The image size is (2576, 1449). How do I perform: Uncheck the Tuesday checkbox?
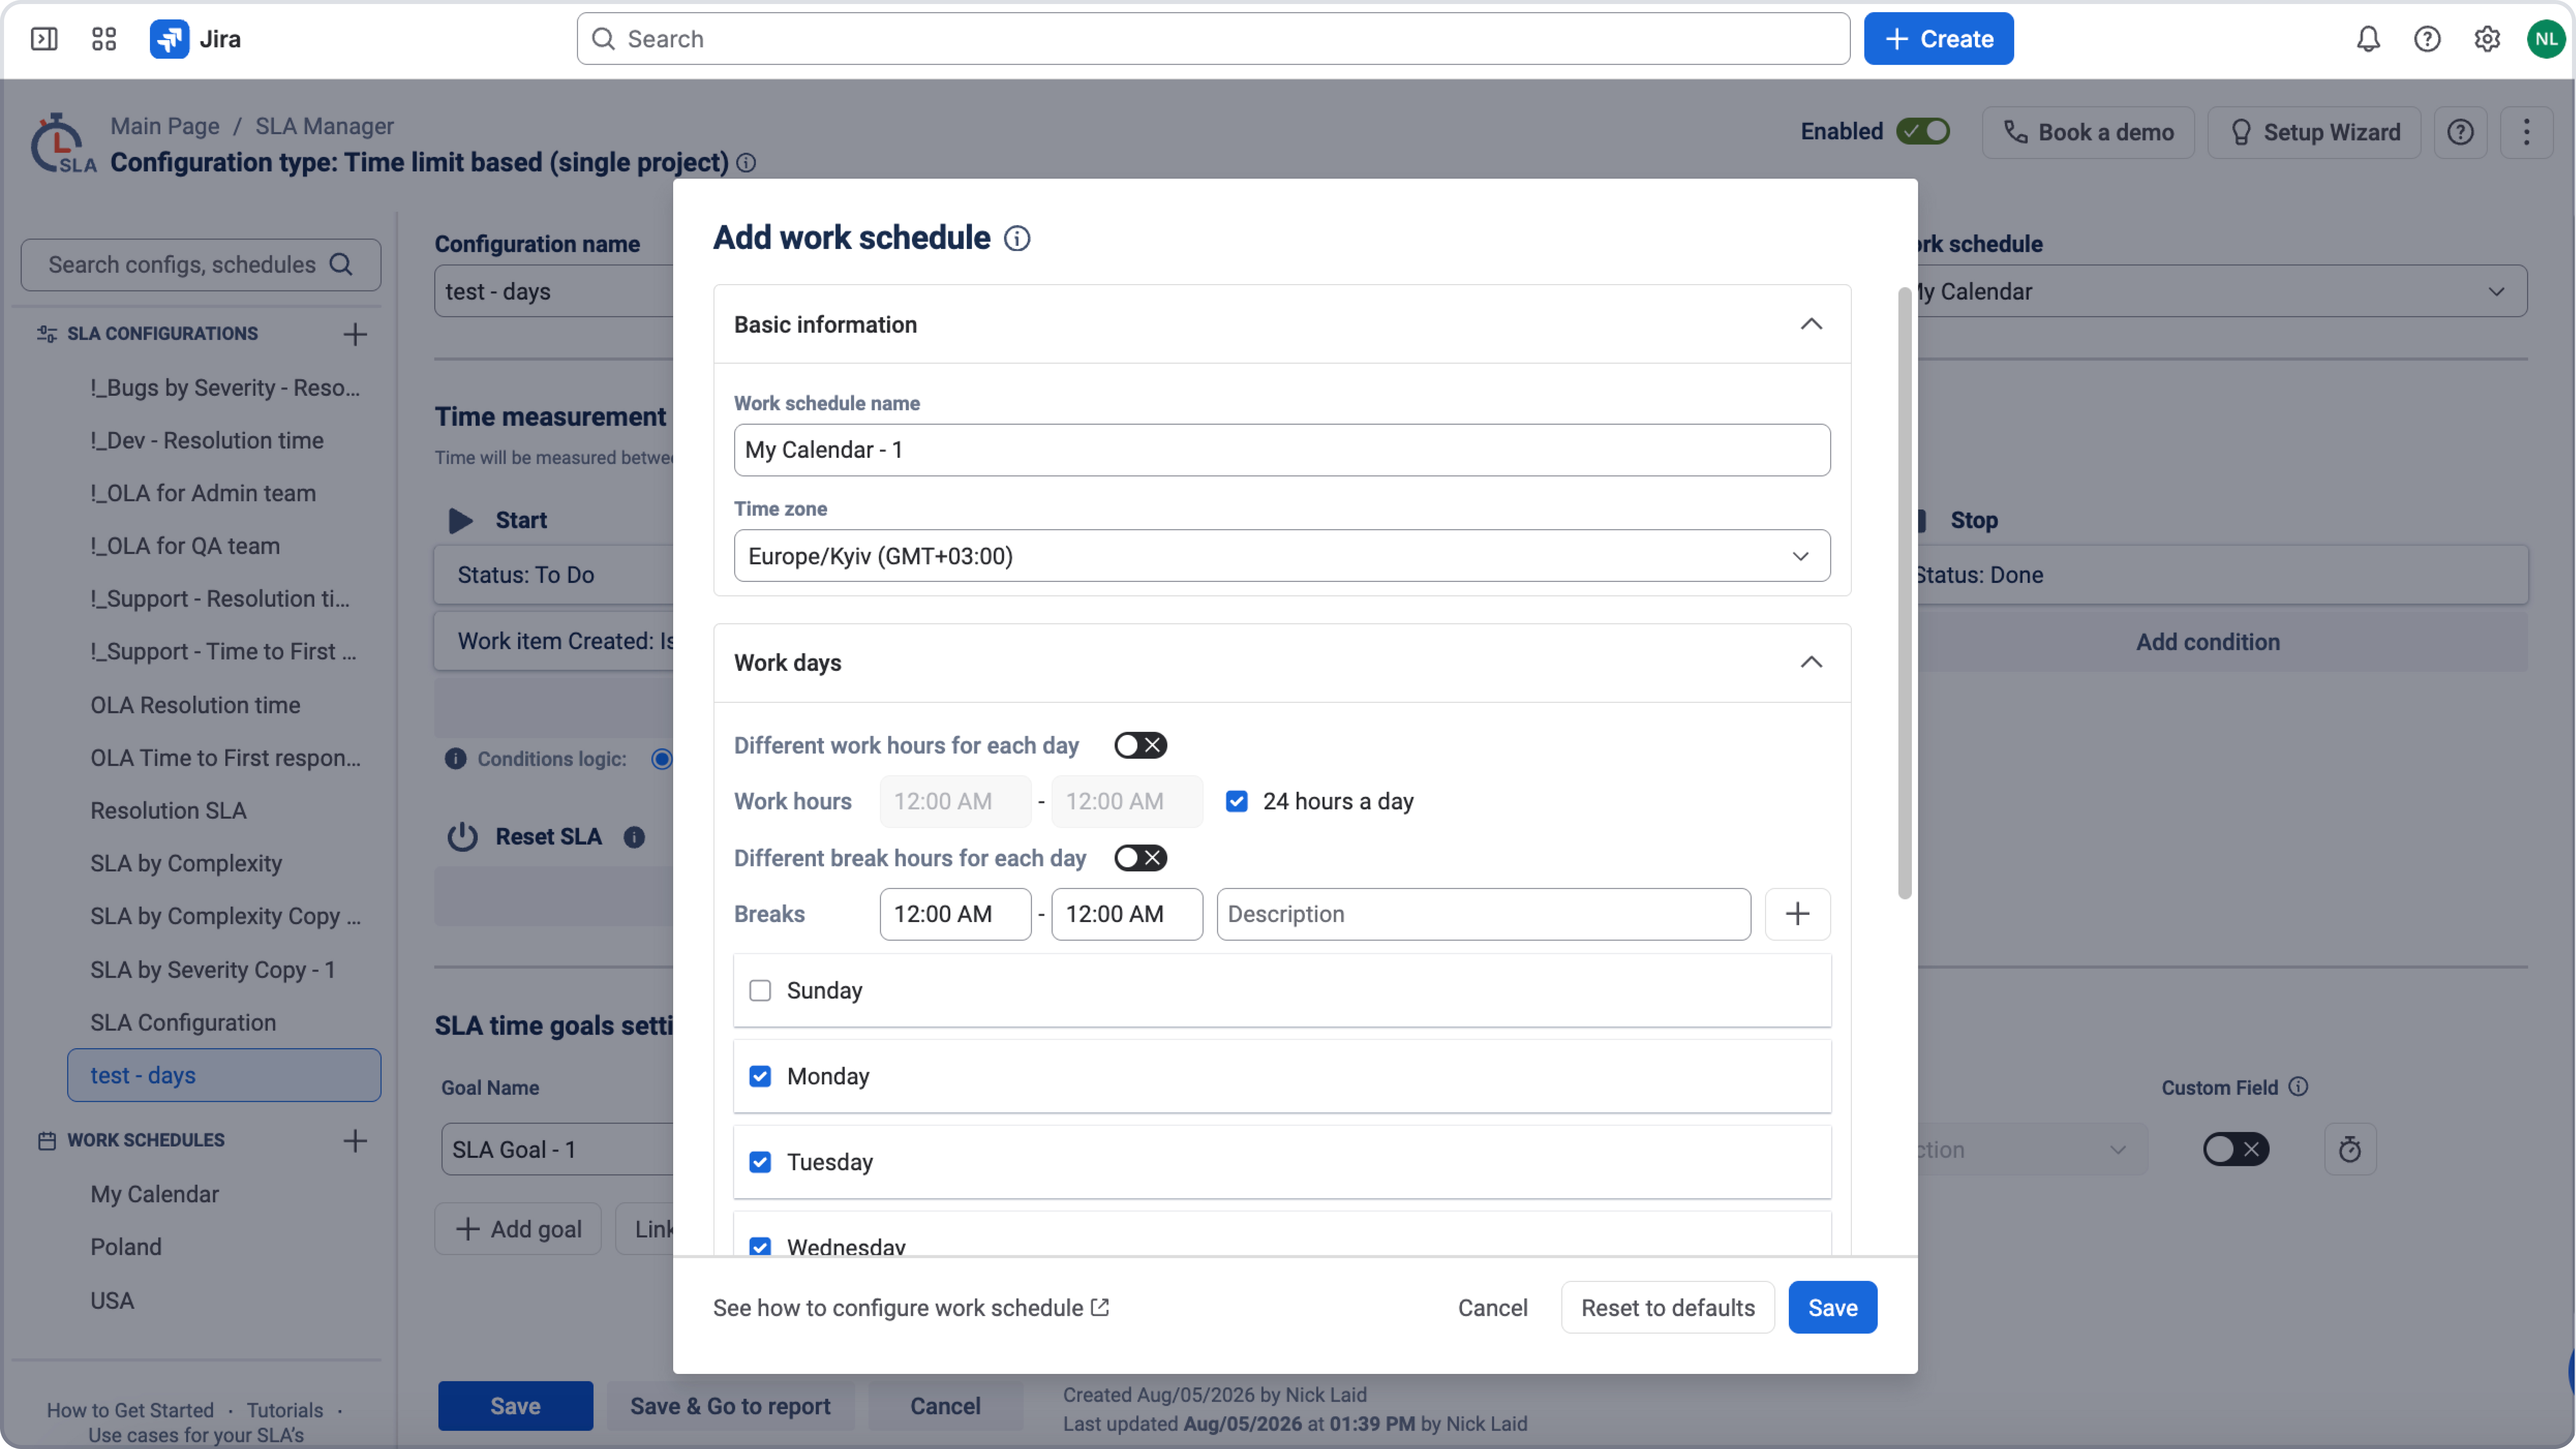pyautogui.click(x=760, y=1162)
